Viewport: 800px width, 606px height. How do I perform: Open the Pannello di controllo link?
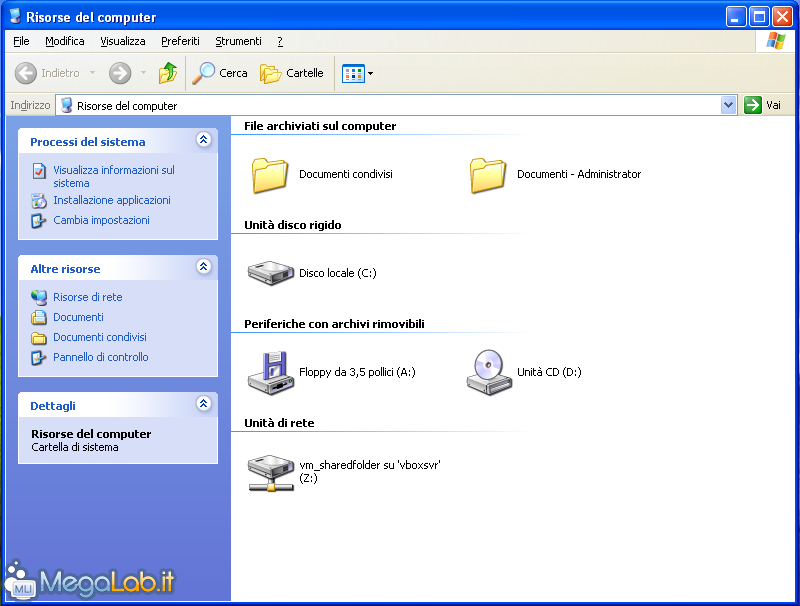coord(101,357)
